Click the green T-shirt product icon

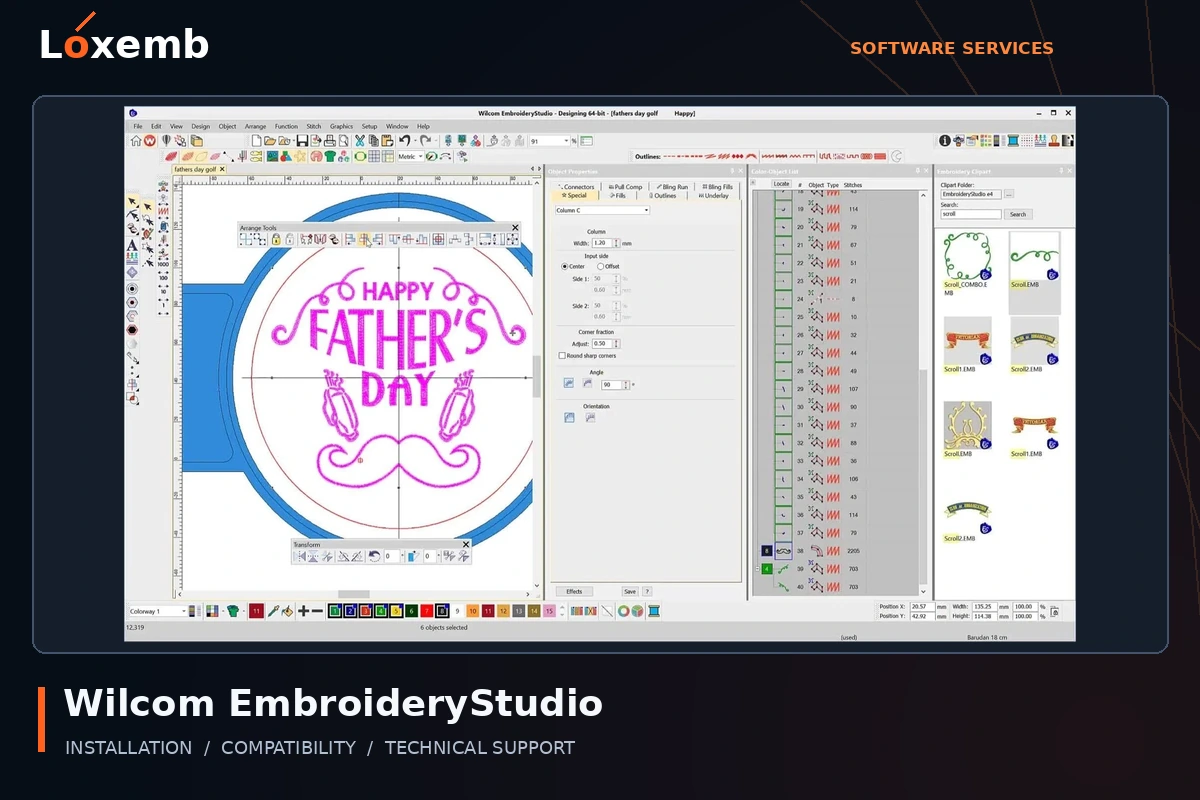click(x=330, y=156)
